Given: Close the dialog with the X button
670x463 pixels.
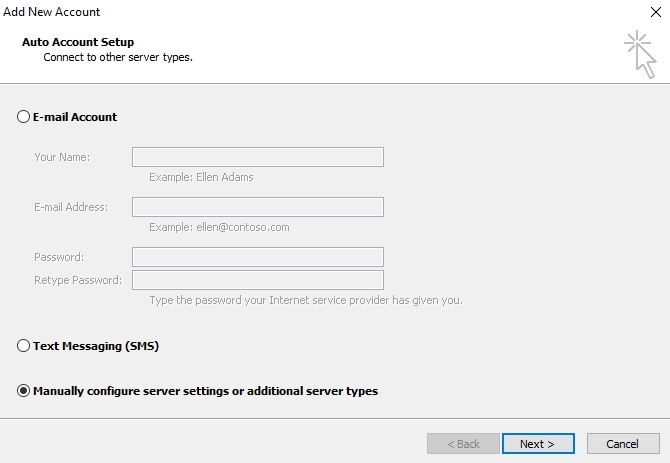Looking at the screenshot, I should point(653,12).
